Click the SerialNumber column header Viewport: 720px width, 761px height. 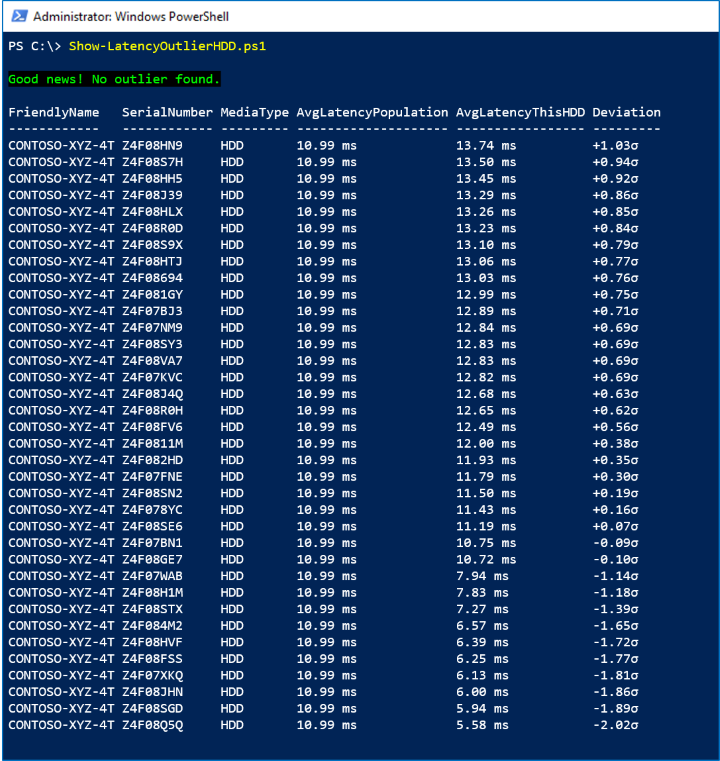click(x=167, y=113)
